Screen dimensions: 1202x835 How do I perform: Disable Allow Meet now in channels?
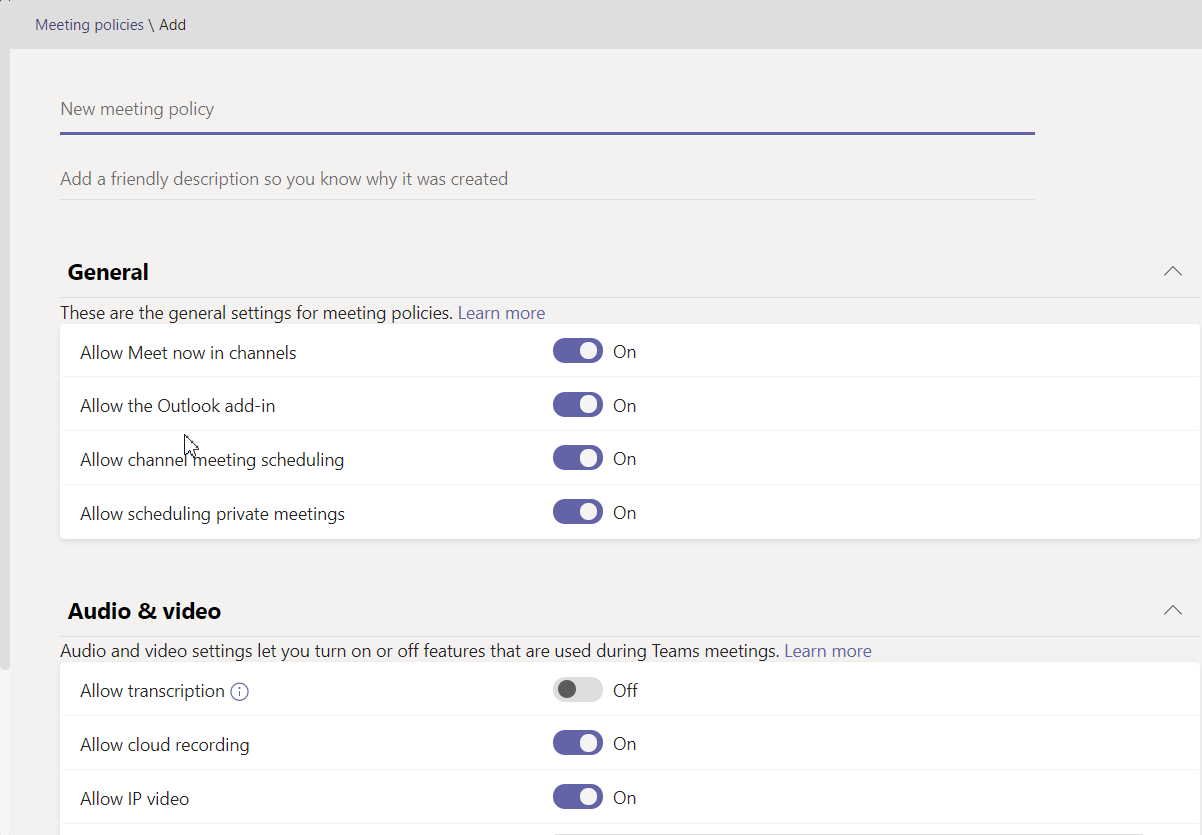[577, 351]
